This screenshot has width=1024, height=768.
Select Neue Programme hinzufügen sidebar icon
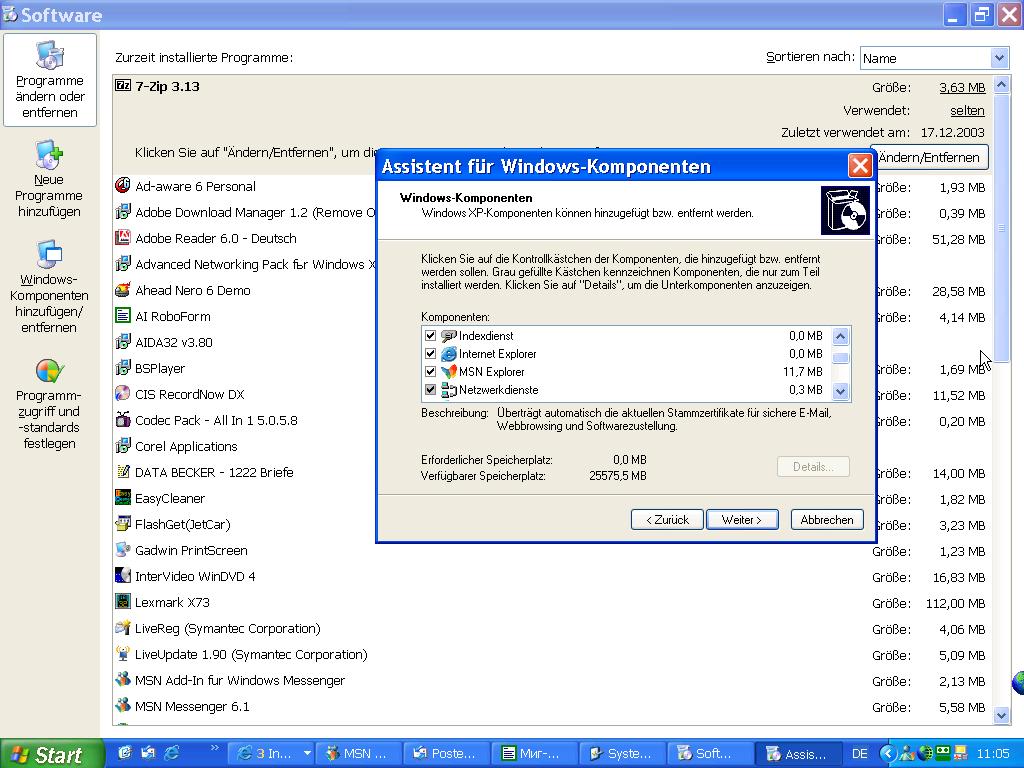(x=49, y=155)
